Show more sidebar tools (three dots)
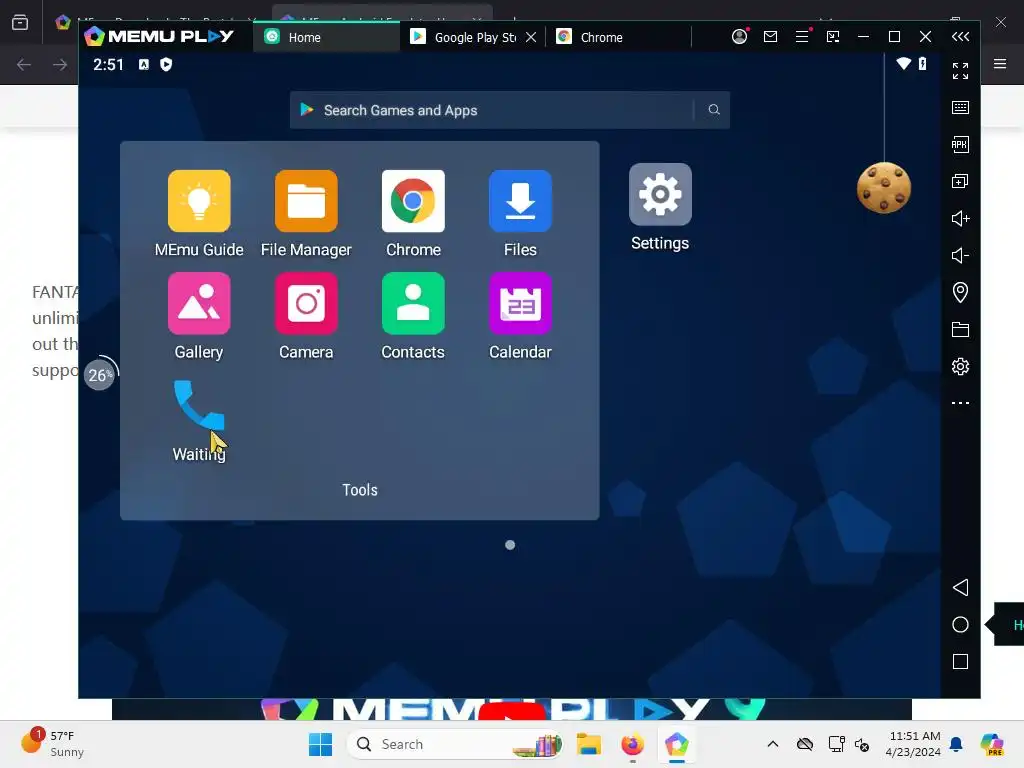Image resolution: width=1024 pixels, height=768 pixels. coord(960,403)
